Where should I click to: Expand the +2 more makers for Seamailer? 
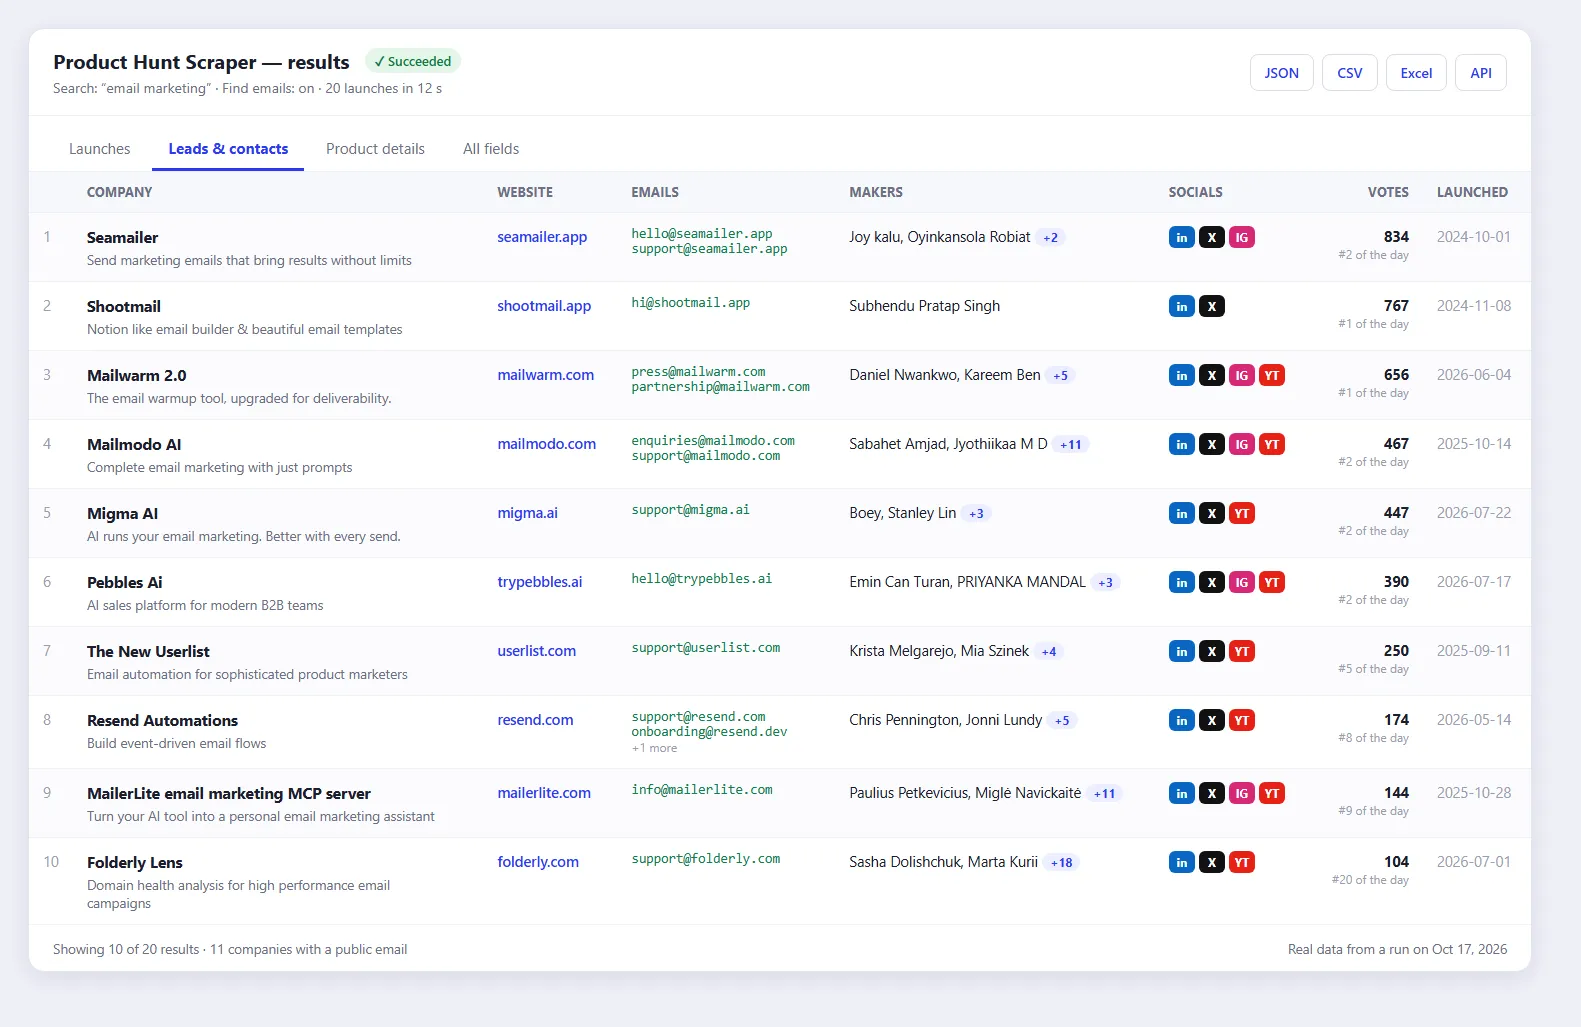[1050, 238]
